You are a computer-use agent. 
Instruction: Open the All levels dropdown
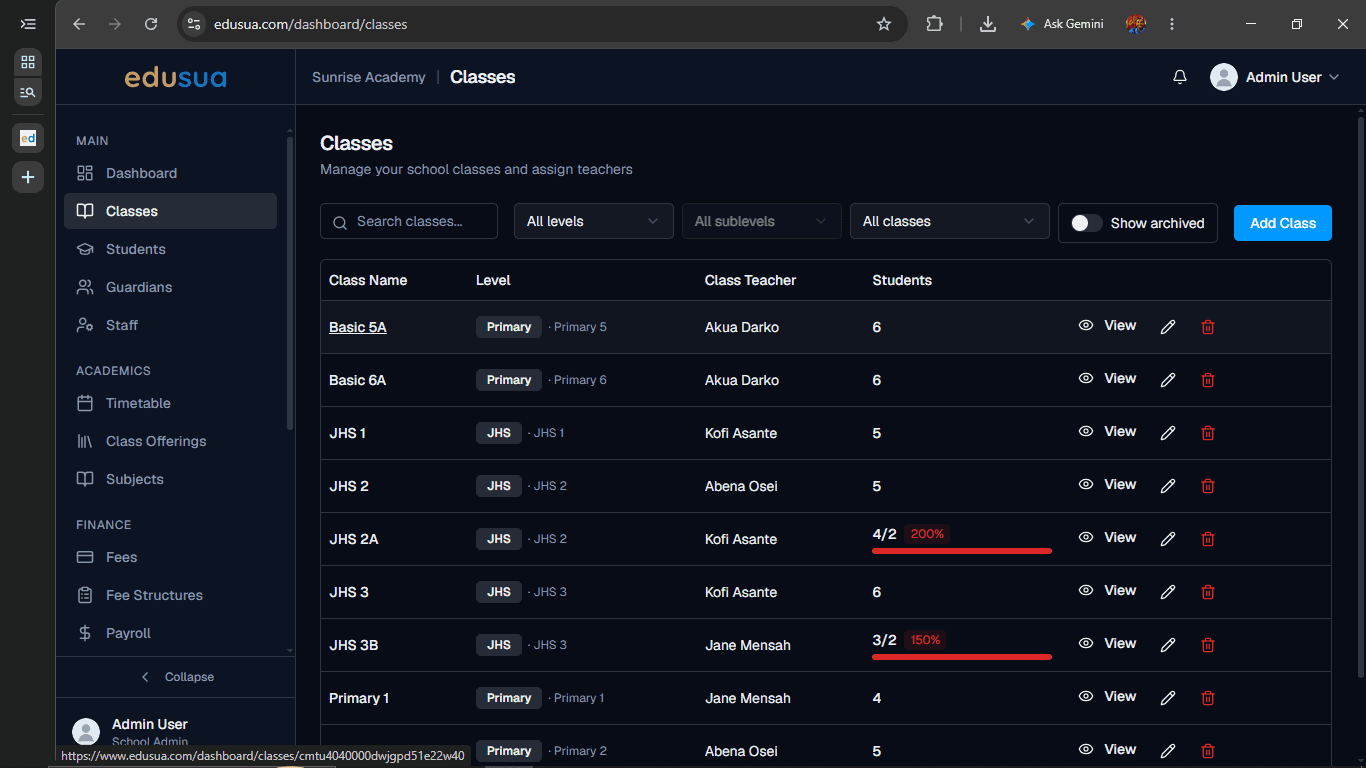(x=594, y=221)
